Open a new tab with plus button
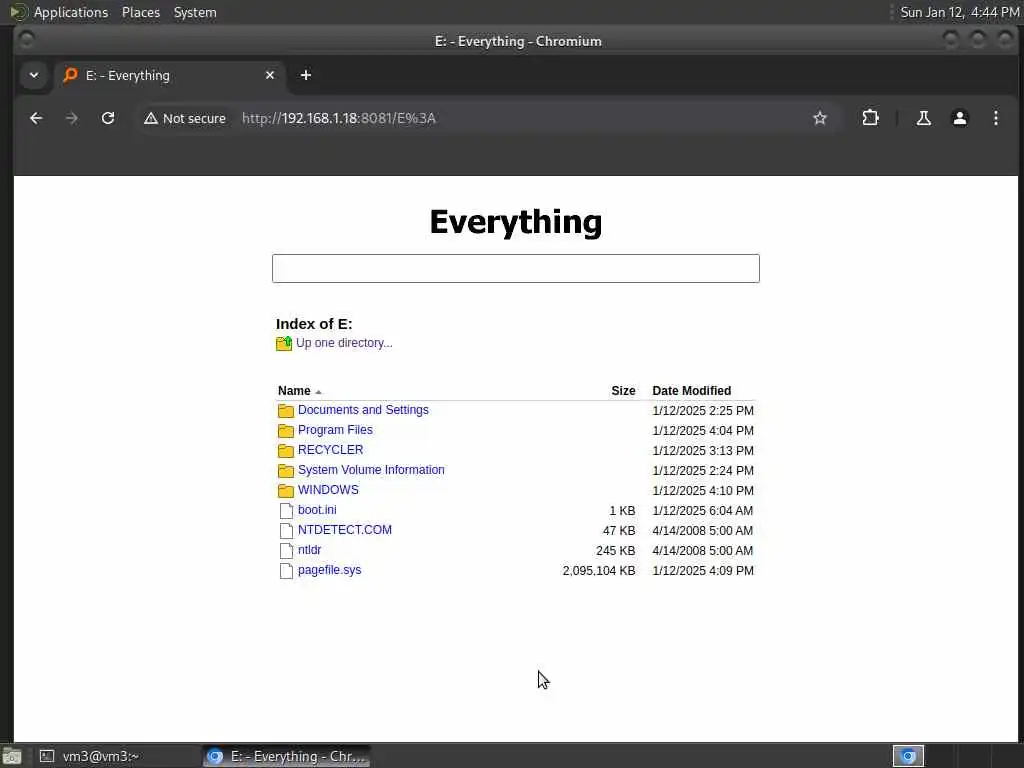Viewport: 1024px width, 768px height. [x=306, y=75]
